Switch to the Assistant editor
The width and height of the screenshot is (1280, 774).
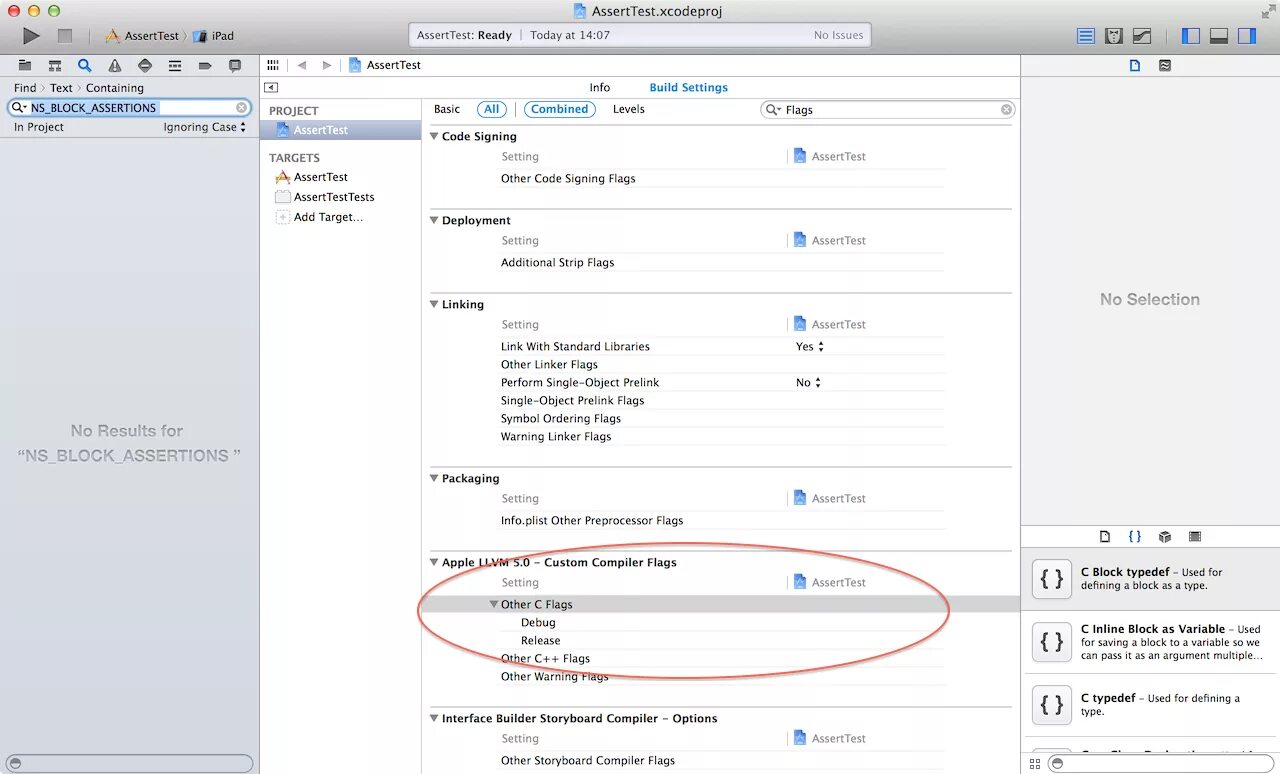tap(1114, 36)
